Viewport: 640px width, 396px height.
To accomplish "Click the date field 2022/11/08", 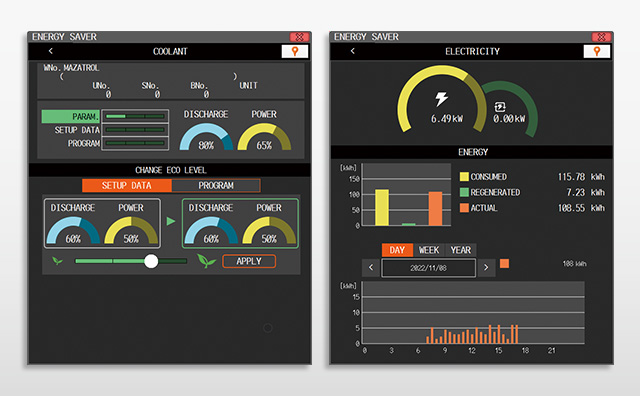I will point(429,268).
